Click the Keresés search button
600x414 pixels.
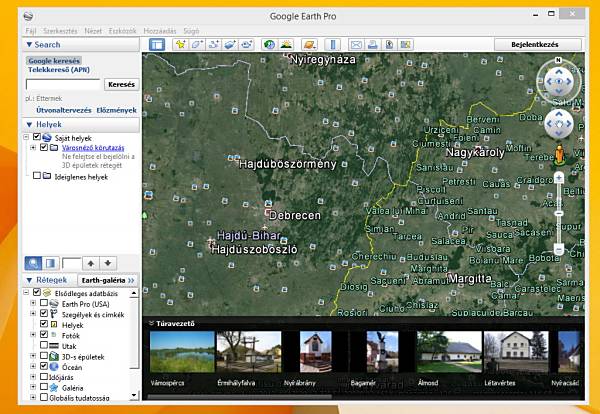coord(121,85)
